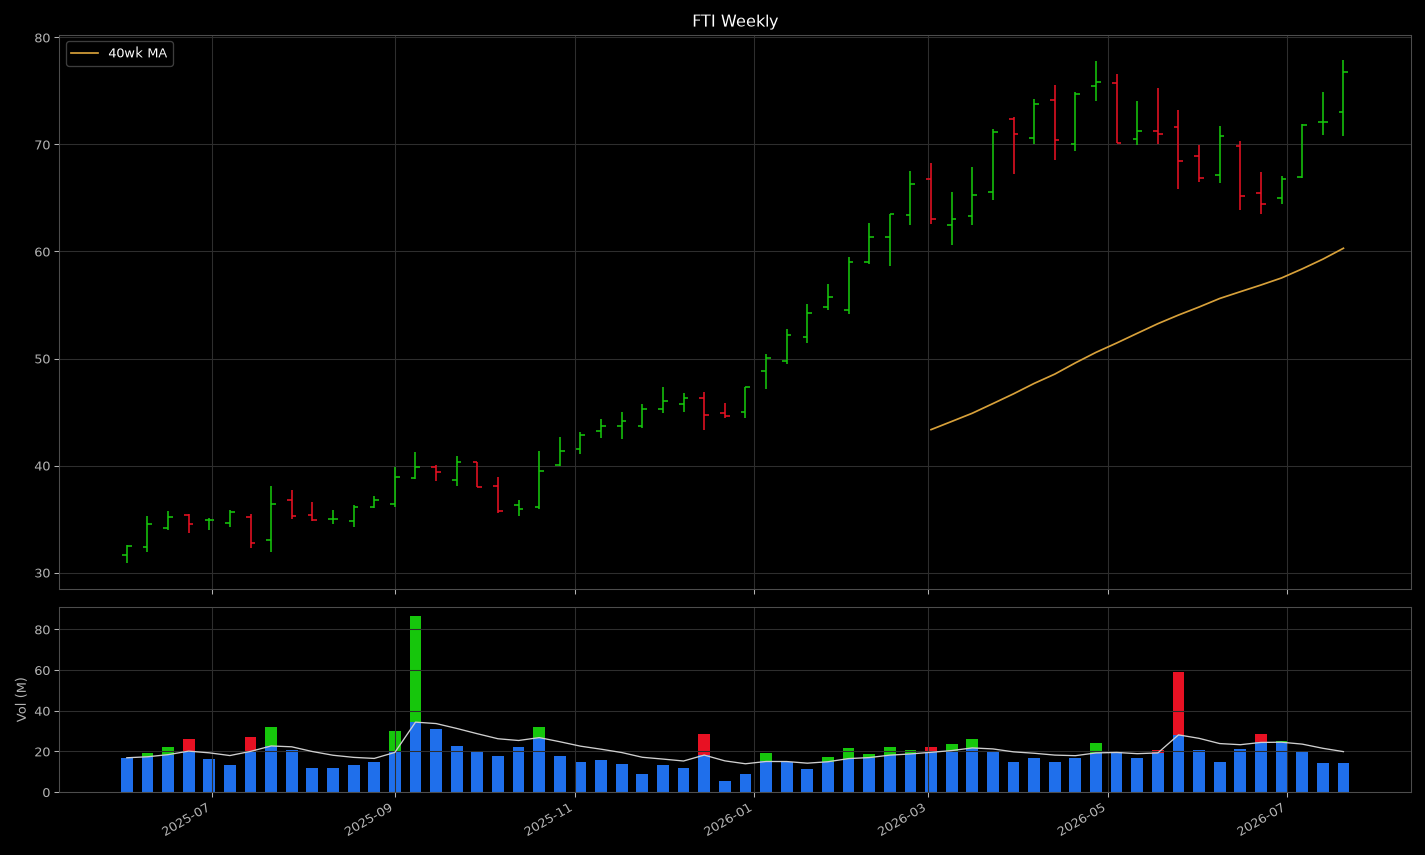Click the date label 2025-07
Image resolution: width=1425 pixels, height=855 pixels.
click(x=189, y=818)
